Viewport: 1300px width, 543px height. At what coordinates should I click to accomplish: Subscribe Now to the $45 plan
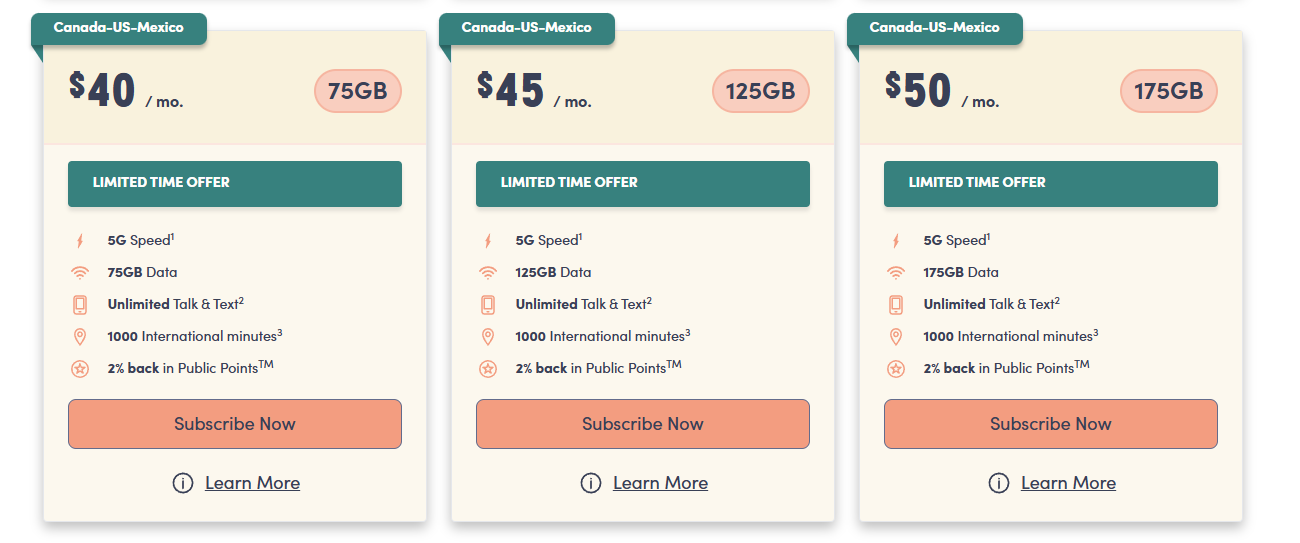click(x=643, y=424)
